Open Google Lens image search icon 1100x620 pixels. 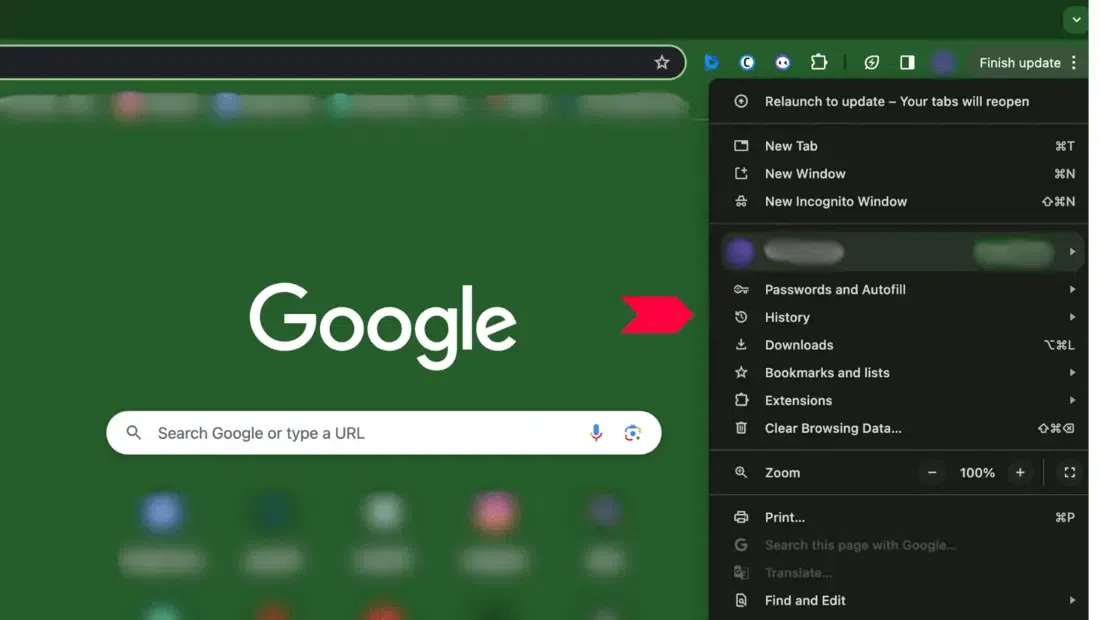pyautogui.click(x=632, y=433)
